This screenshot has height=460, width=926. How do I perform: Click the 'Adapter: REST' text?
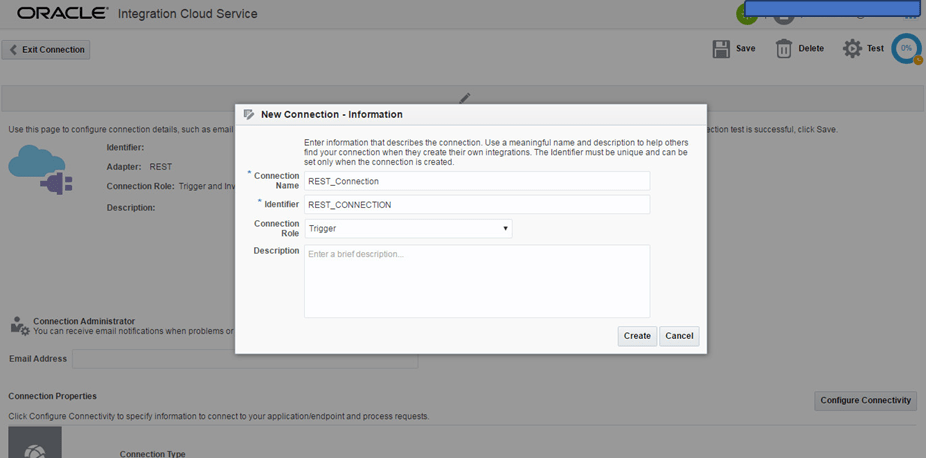click(x=139, y=167)
